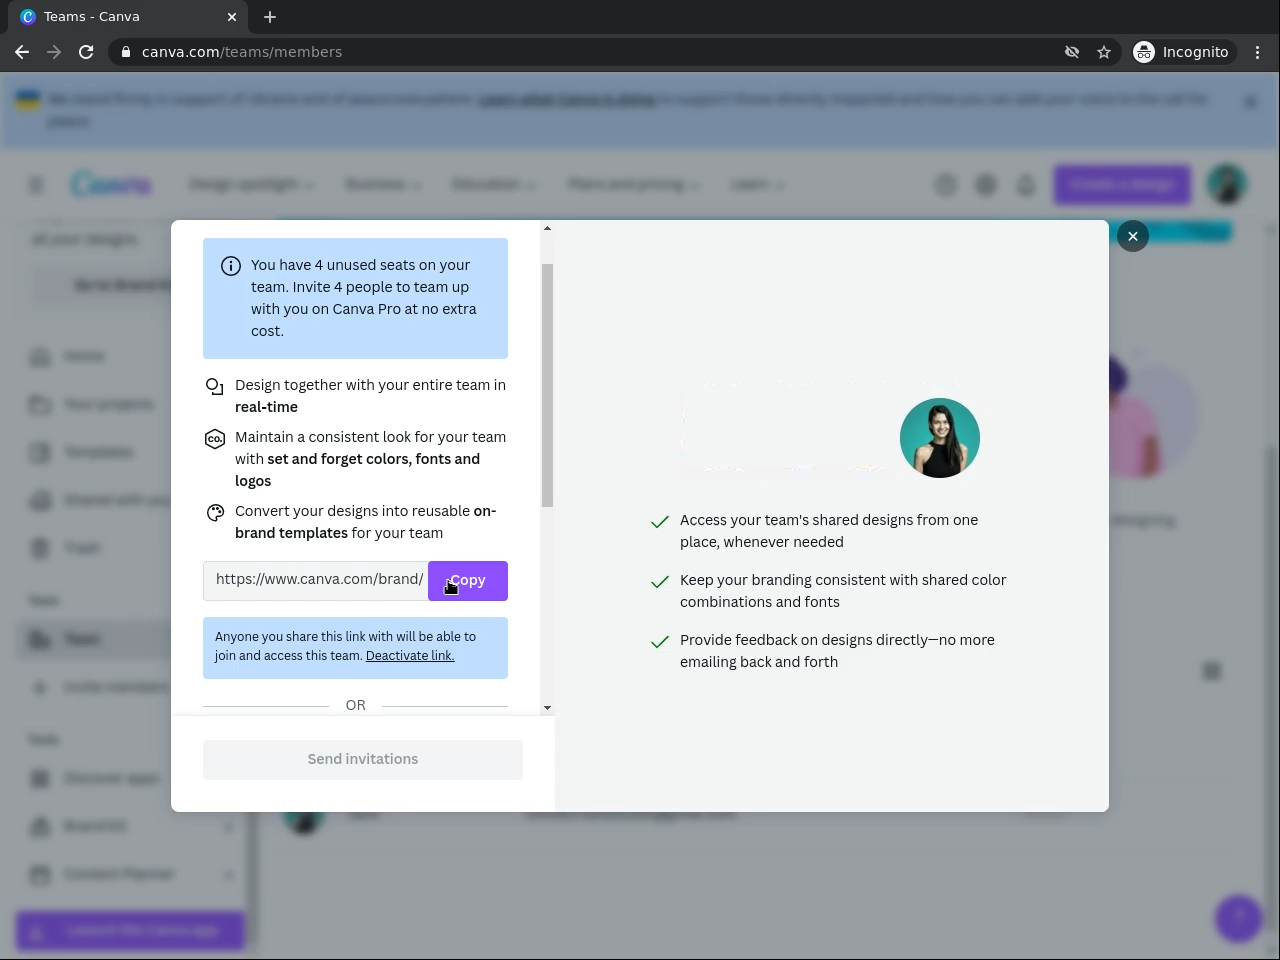
Task: Click 'Keep your branding consistent' text
Action: 843,591
